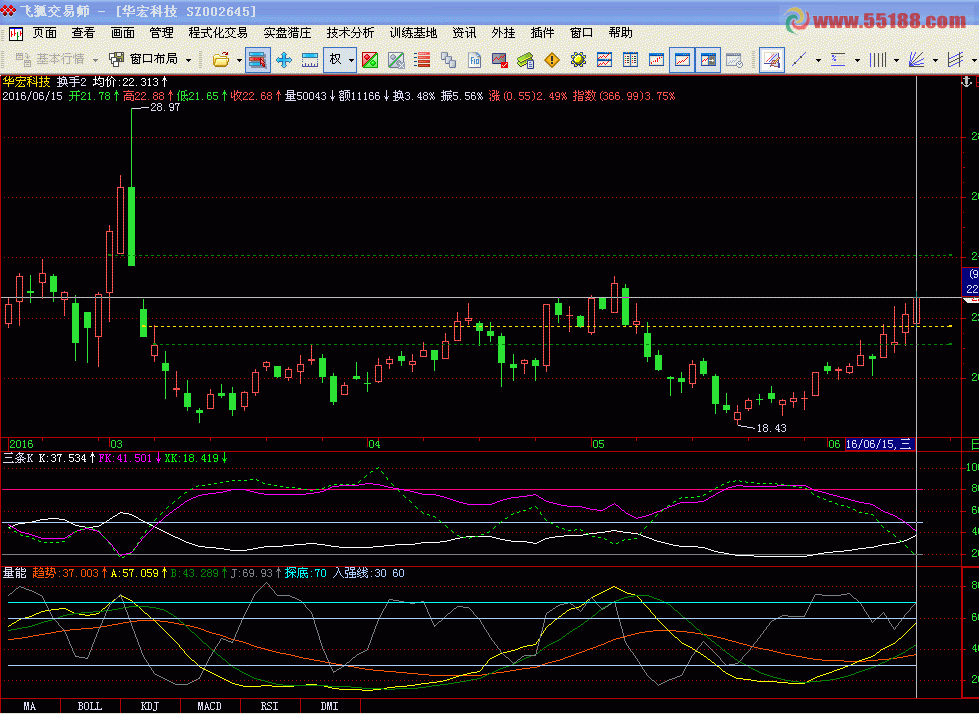Click the open folder icon
This screenshot has height=714, width=979.
(220, 60)
